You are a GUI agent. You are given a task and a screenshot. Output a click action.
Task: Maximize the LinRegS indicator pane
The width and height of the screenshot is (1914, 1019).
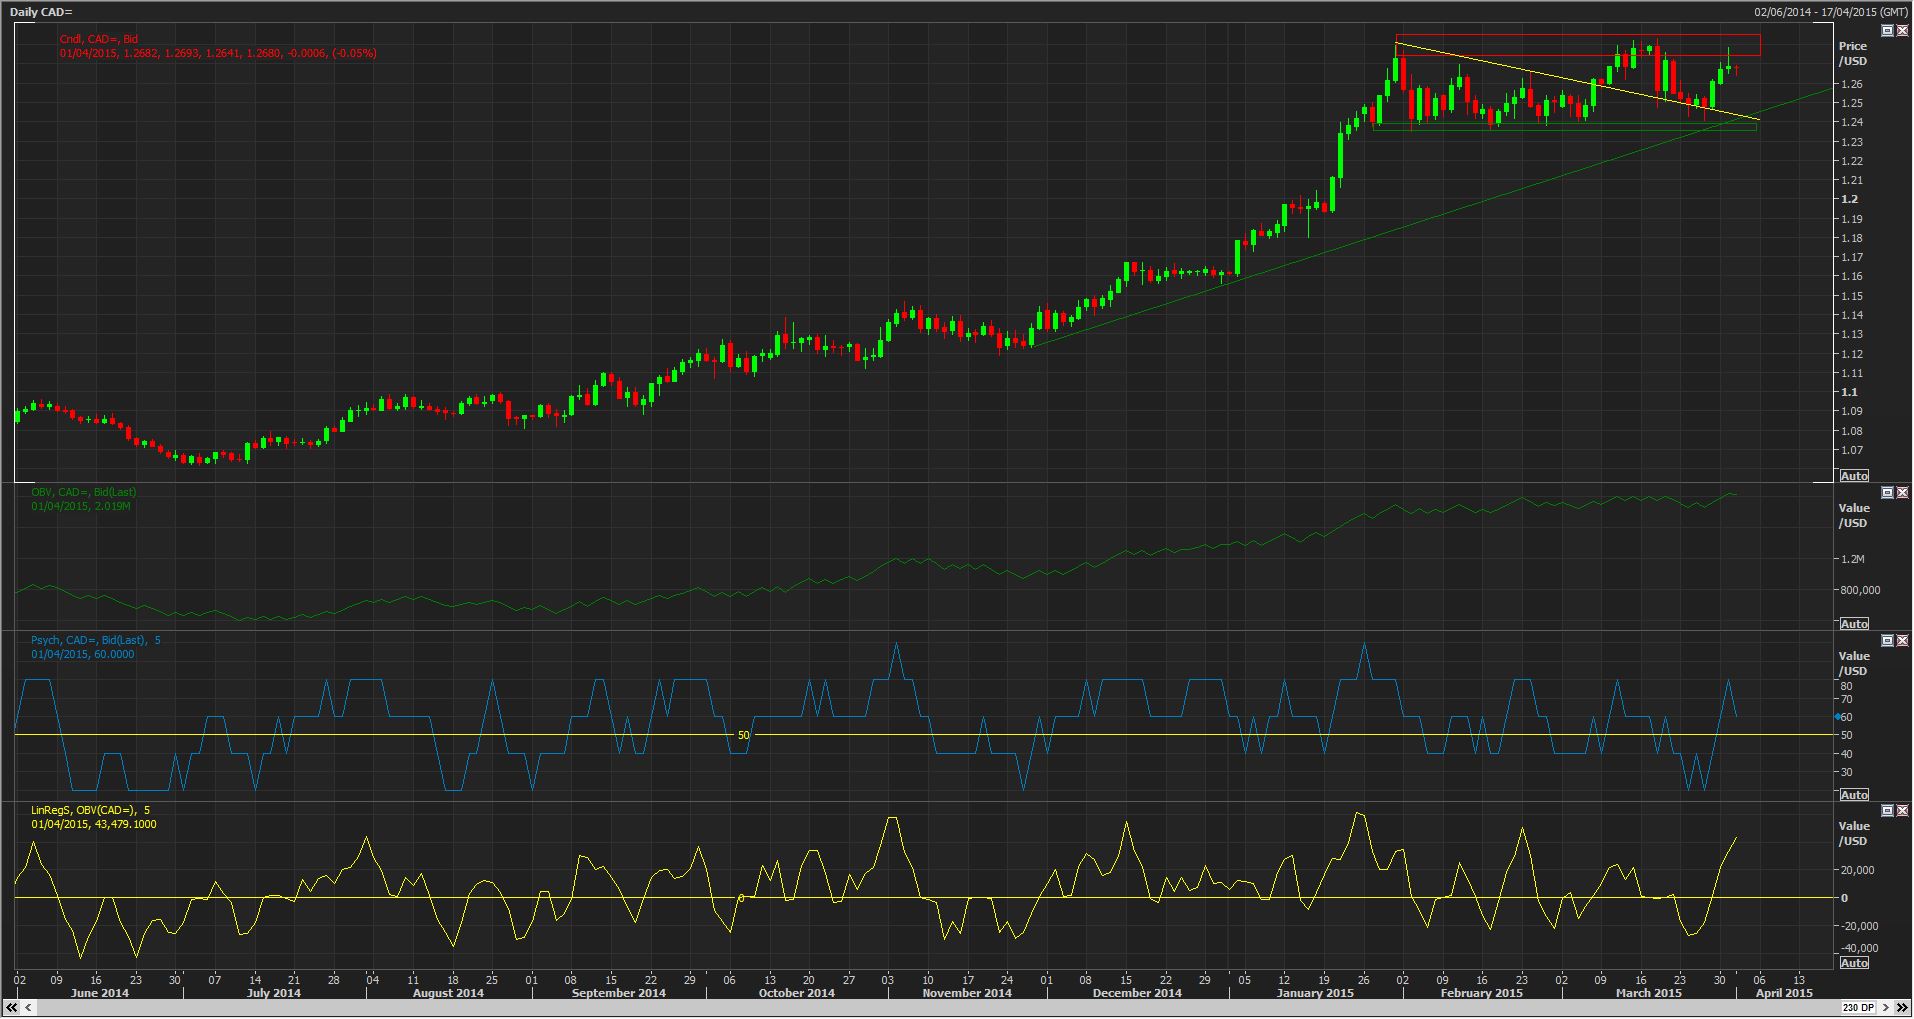[1887, 810]
